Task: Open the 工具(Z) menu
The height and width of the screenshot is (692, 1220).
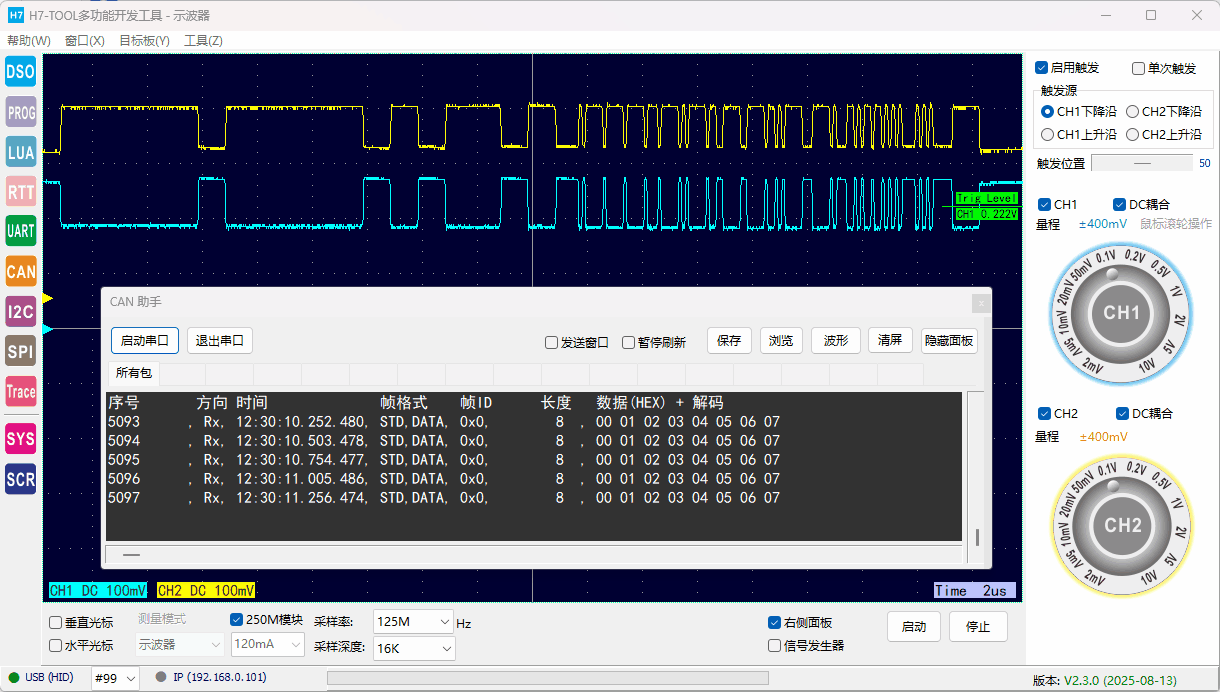Action: 203,41
